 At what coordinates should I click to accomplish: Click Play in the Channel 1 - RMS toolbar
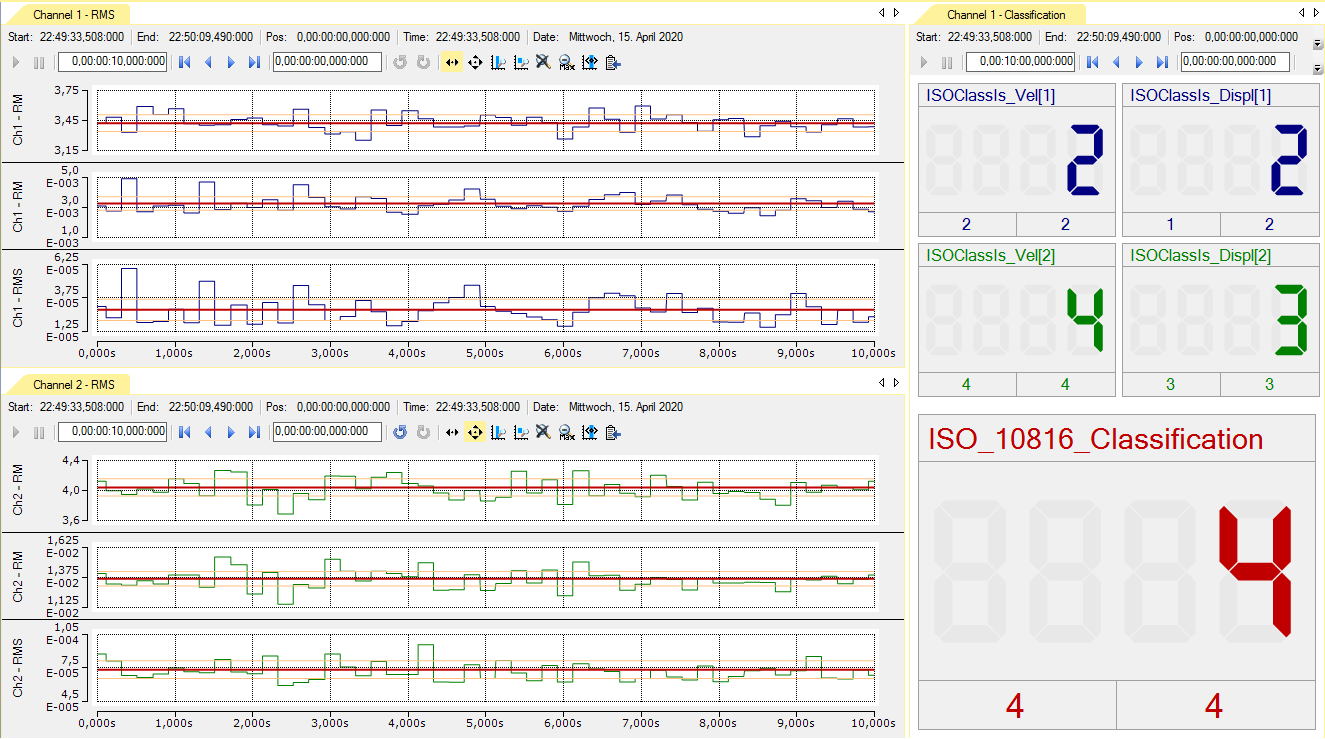click(16, 62)
